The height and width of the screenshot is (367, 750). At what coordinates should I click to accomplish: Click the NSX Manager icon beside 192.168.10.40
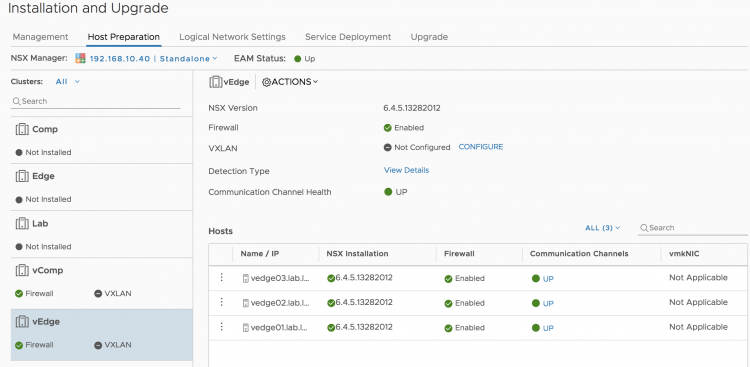[x=80, y=58]
